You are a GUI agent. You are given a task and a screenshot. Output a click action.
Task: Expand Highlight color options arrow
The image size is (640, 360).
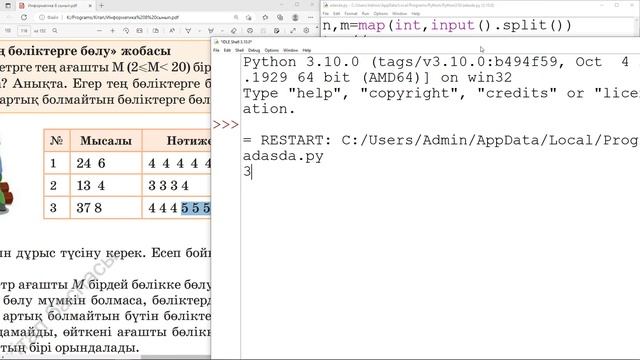coord(222,31)
